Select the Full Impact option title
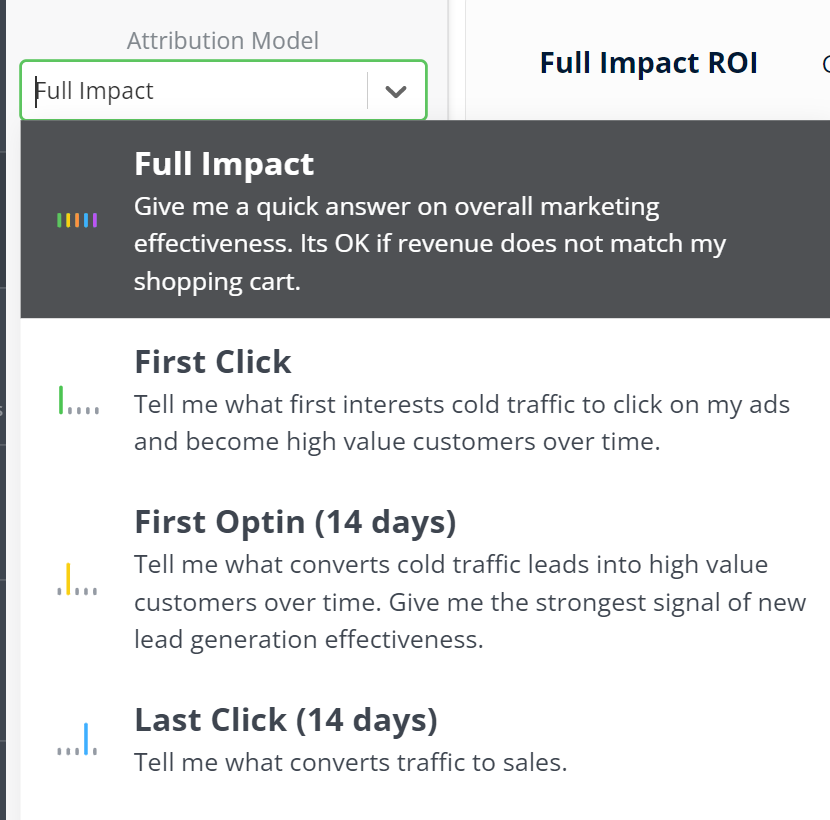The image size is (830, 820). (224, 164)
